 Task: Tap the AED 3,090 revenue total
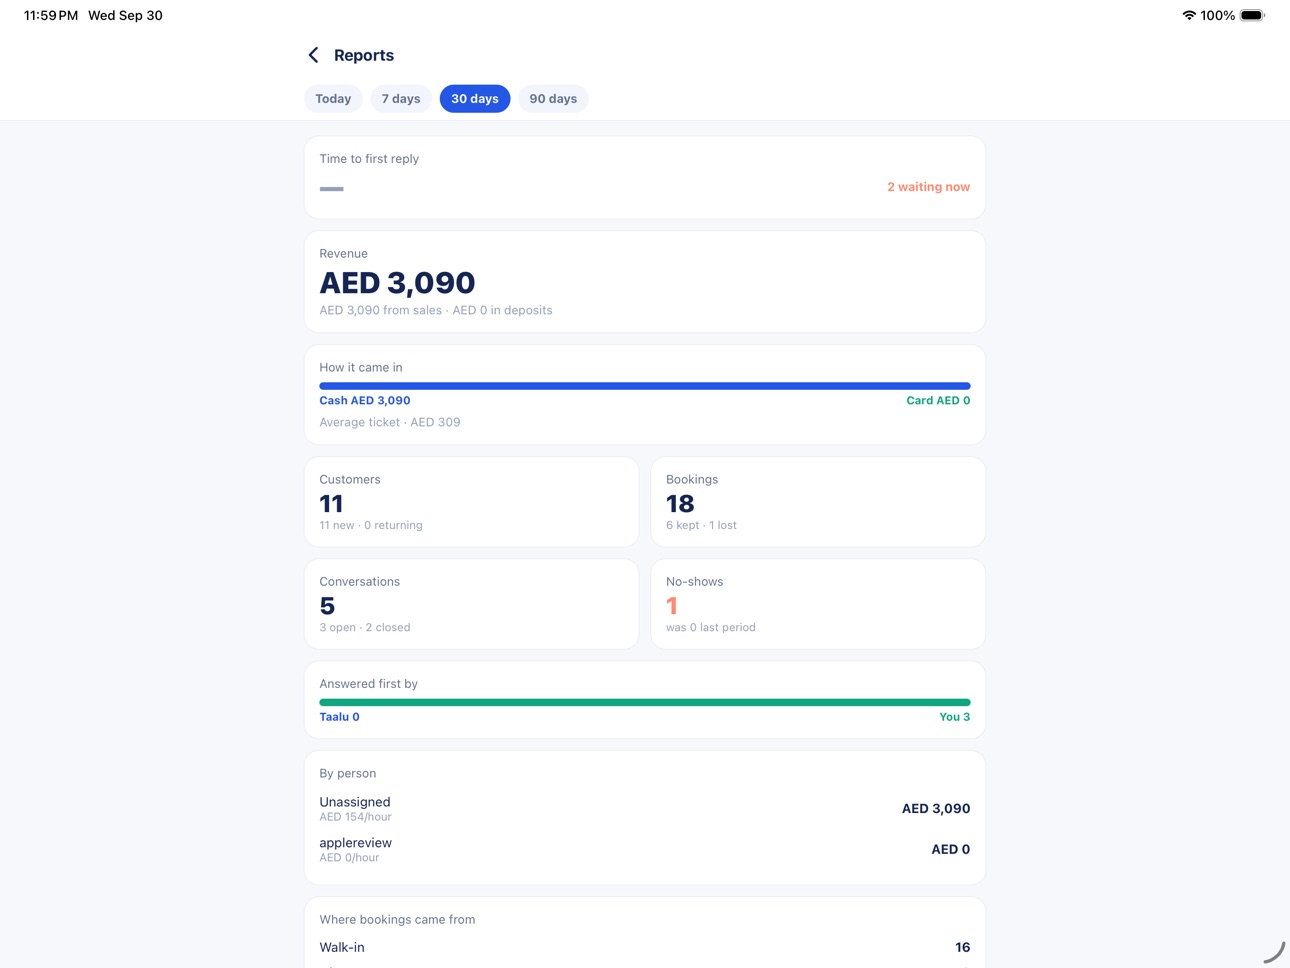tap(397, 283)
